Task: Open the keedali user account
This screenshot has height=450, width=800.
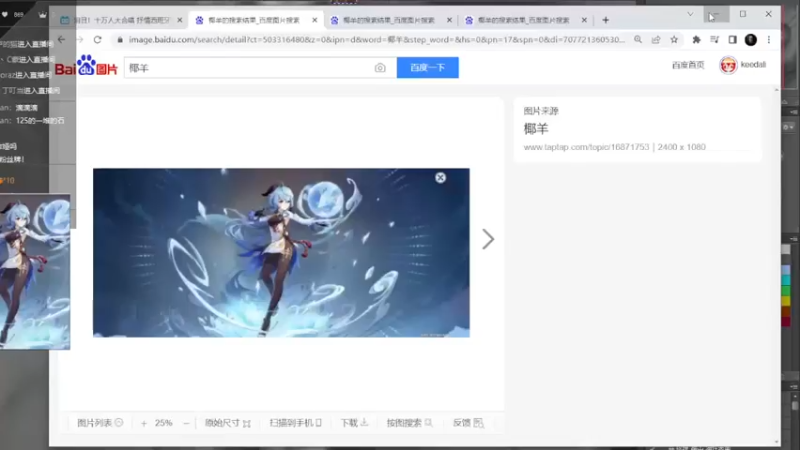Action: (753, 65)
